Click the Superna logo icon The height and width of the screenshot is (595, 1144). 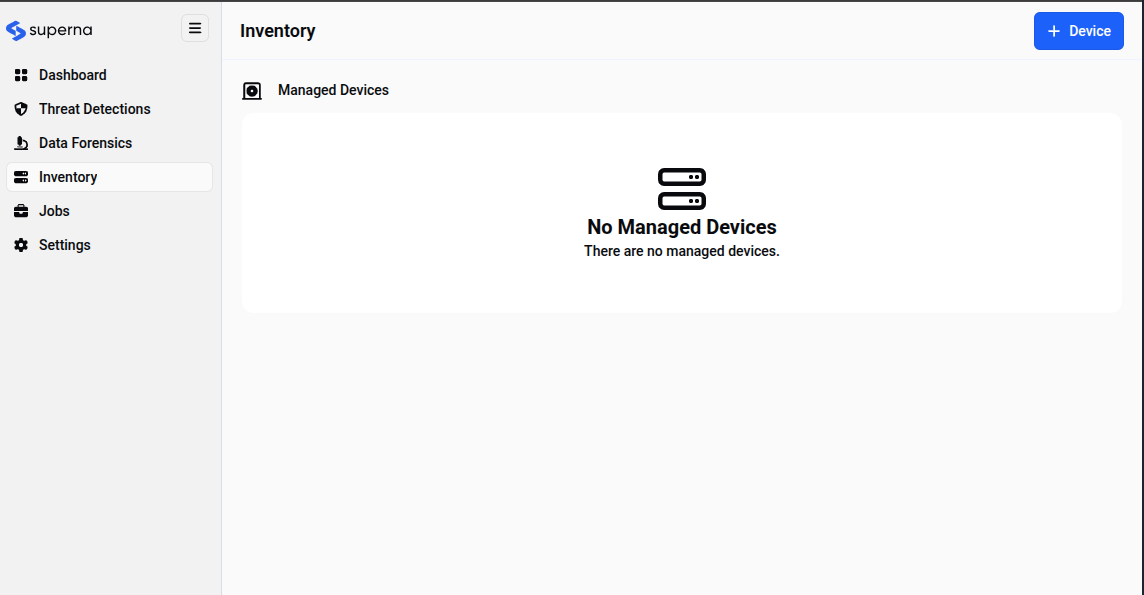pos(16,31)
